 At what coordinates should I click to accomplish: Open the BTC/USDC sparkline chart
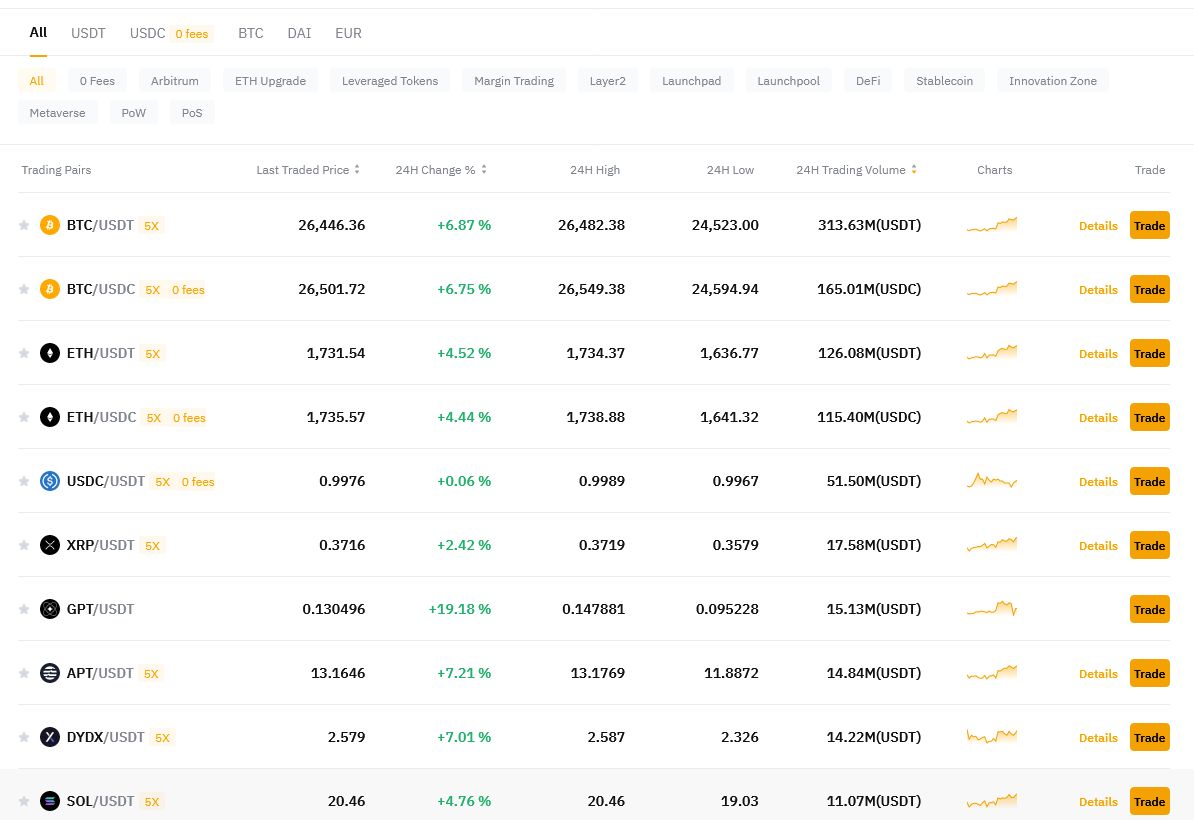point(991,289)
